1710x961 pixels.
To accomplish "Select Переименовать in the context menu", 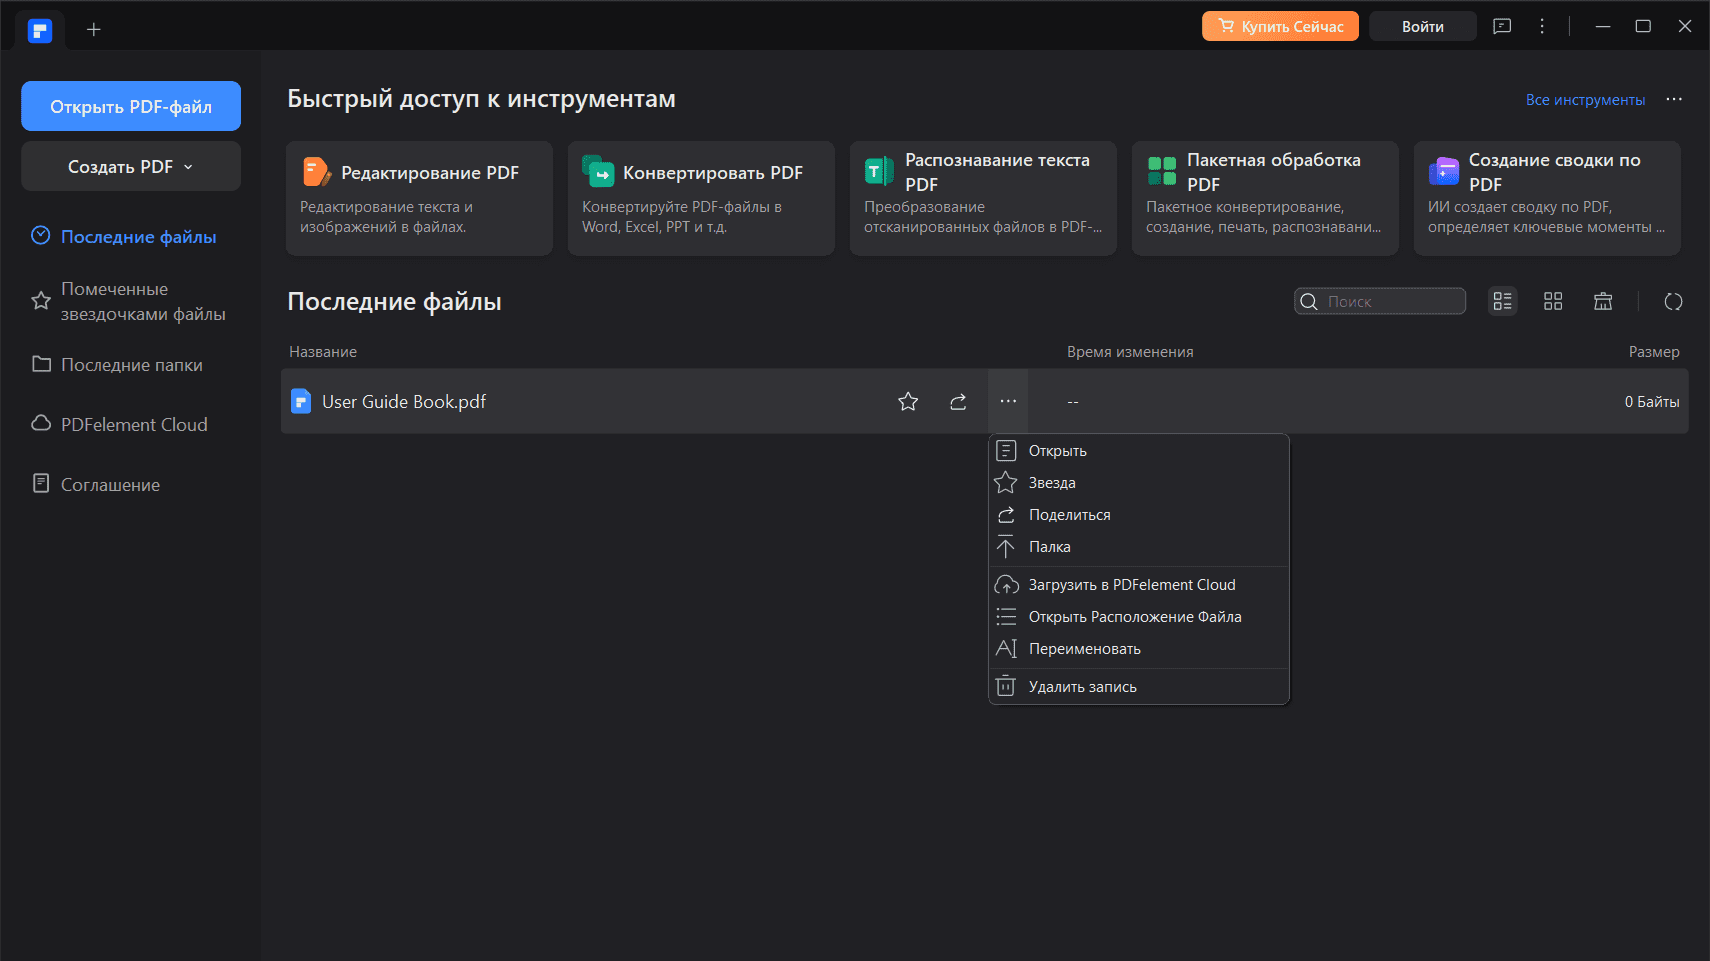I will tap(1085, 649).
